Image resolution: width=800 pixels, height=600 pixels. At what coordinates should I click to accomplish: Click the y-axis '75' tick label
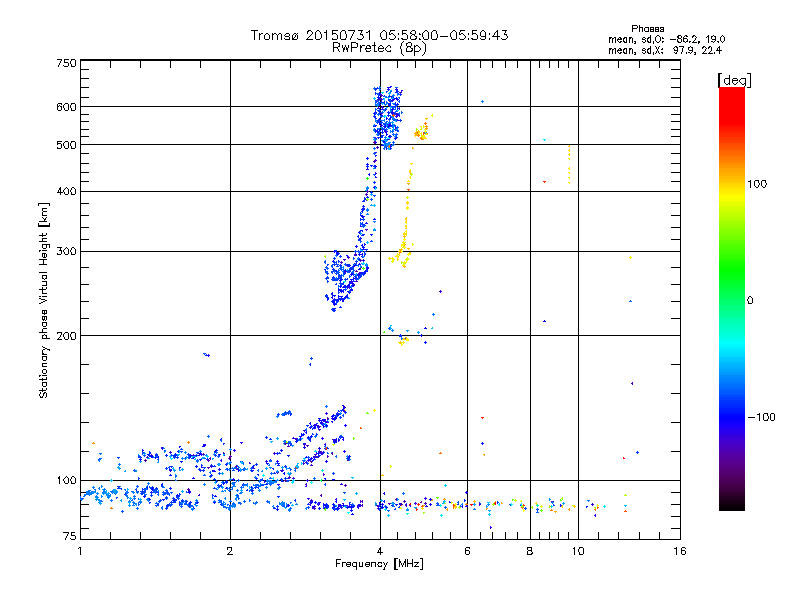click(70, 536)
